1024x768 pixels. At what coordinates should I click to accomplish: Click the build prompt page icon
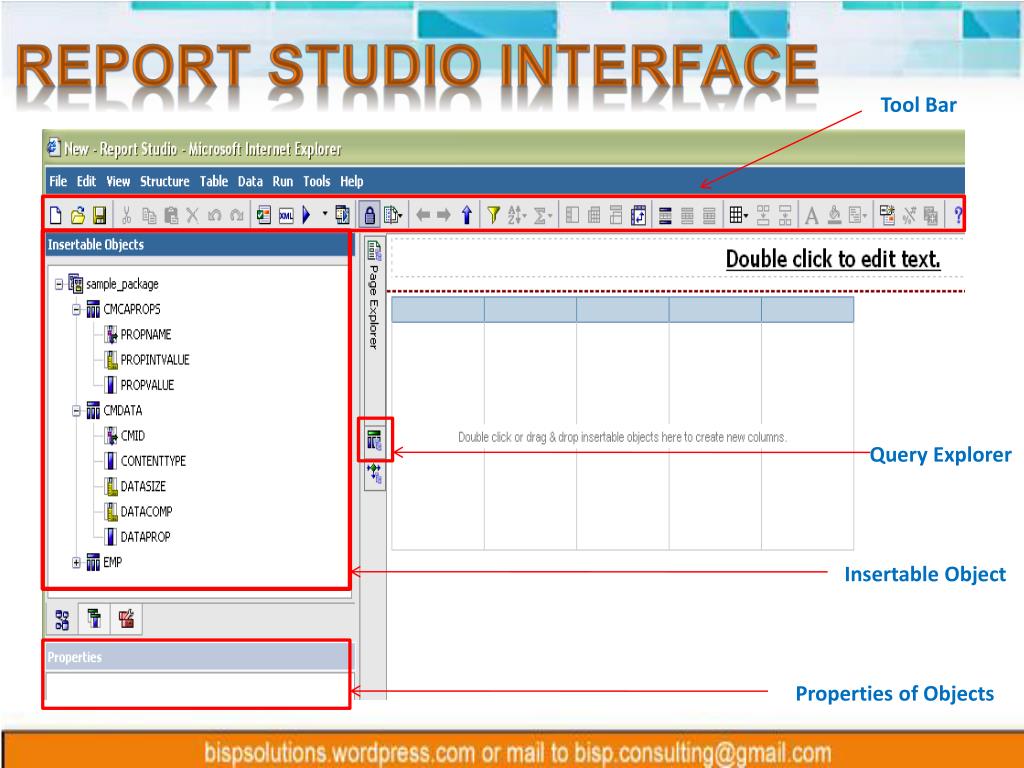click(x=887, y=214)
